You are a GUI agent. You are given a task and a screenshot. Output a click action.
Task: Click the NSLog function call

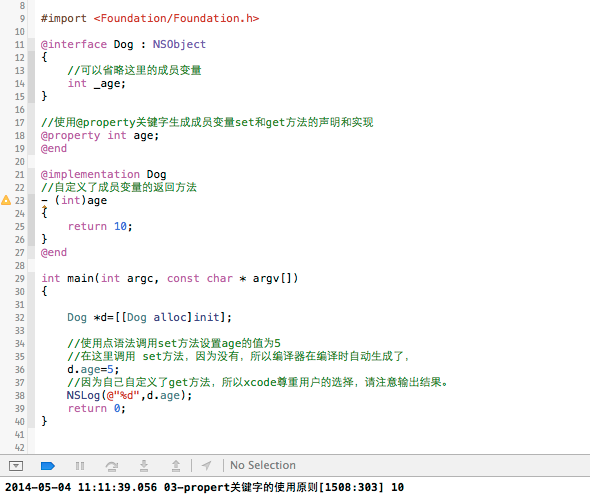(83, 395)
